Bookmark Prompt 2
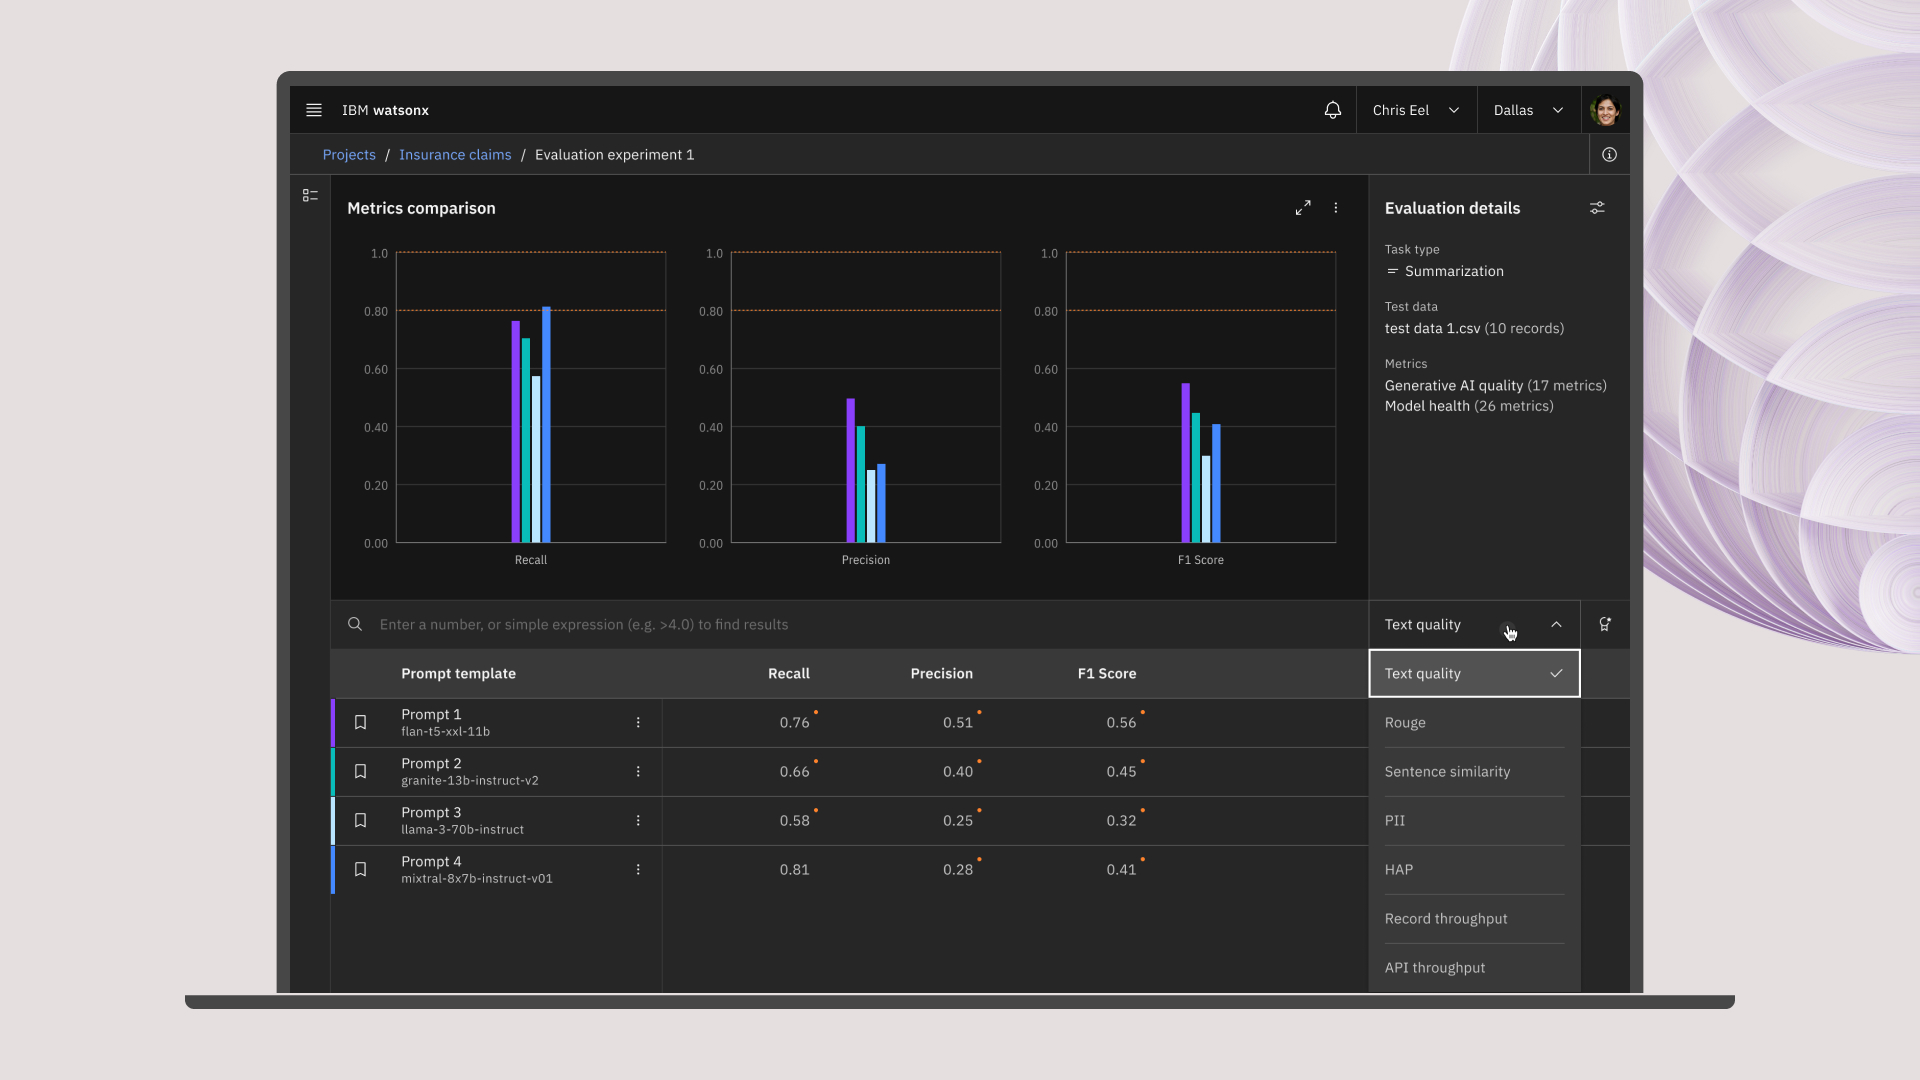The width and height of the screenshot is (1920, 1080). [x=361, y=772]
